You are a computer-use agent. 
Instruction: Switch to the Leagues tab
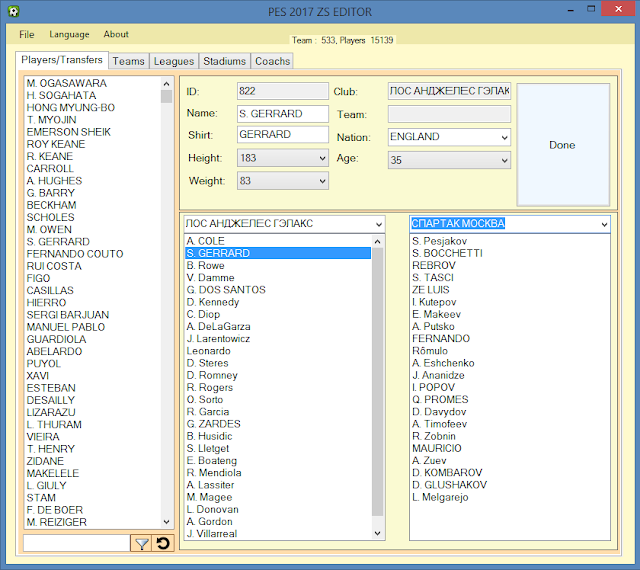174,61
